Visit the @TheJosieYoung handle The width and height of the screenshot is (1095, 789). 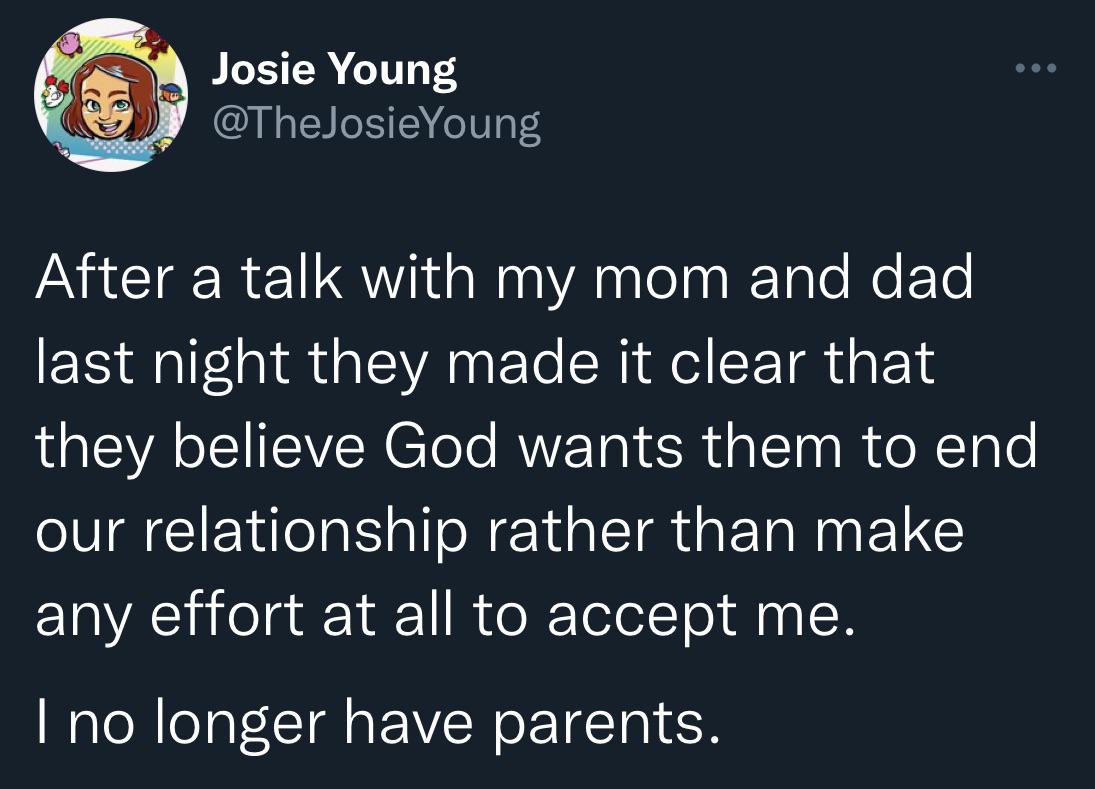coord(376,125)
